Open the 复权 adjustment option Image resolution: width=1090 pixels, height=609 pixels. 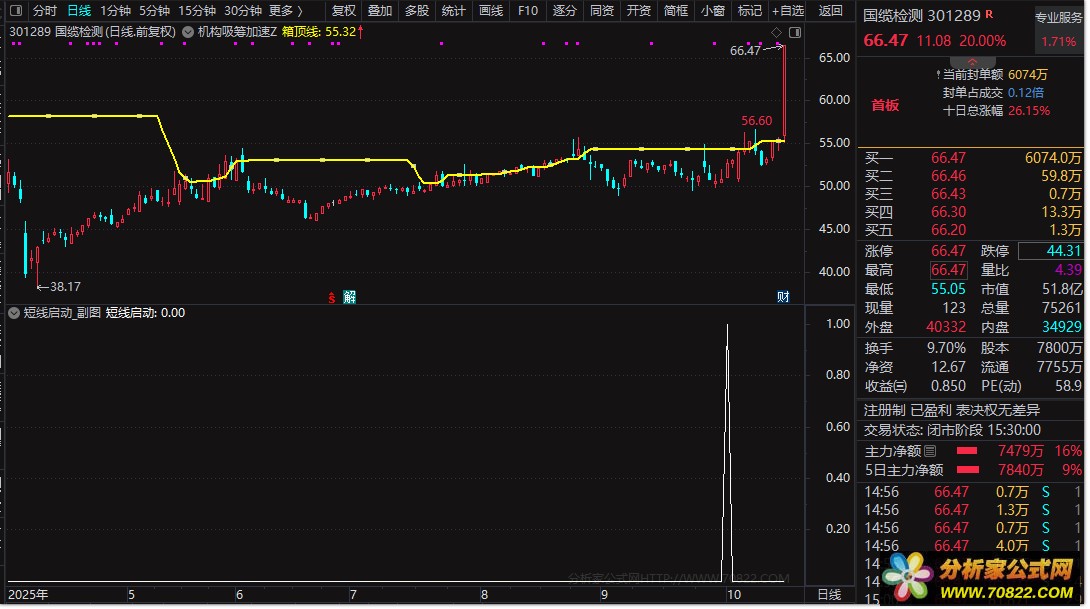click(x=343, y=10)
